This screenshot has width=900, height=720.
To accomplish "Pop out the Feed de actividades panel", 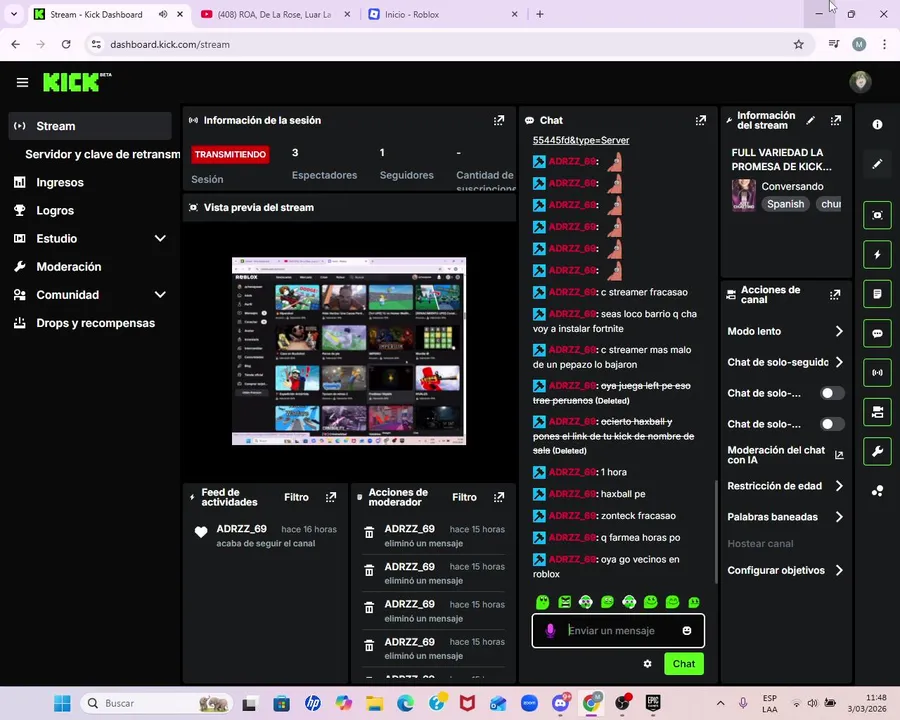I will point(331,497).
